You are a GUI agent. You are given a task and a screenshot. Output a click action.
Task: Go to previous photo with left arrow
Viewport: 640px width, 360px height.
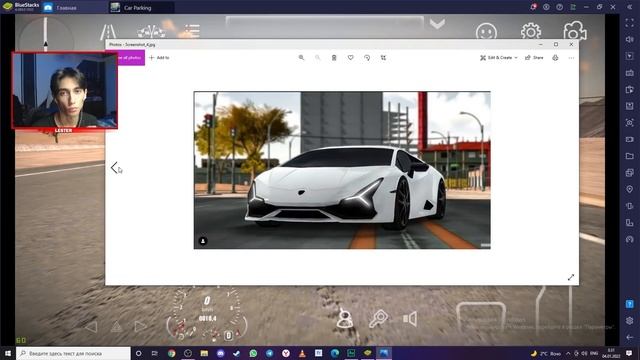[114, 167]
